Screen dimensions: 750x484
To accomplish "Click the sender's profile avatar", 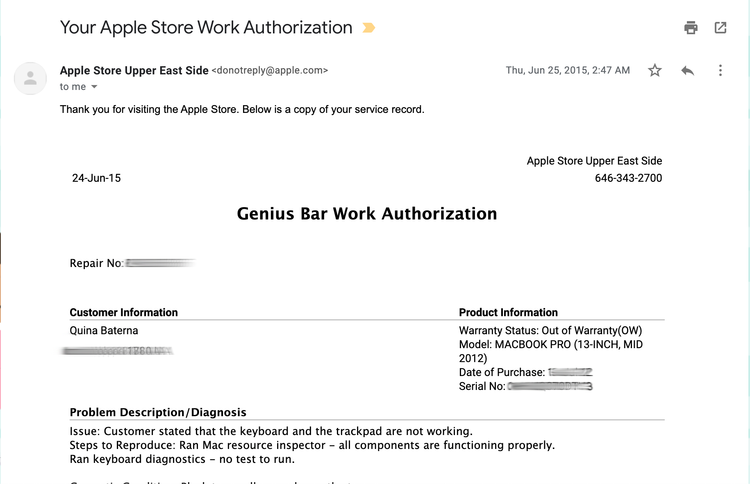I will 31,78.
